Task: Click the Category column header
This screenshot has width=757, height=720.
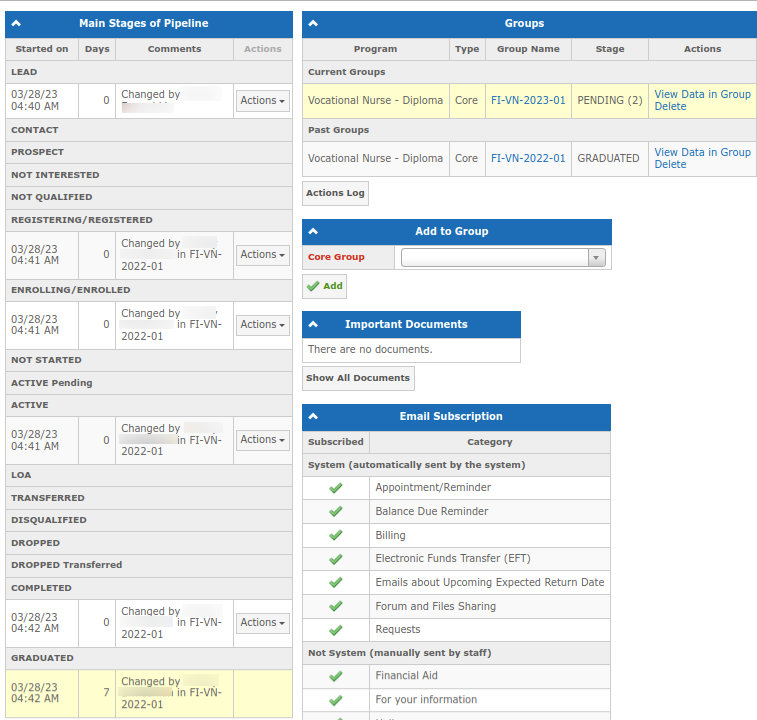Action: [490, 442]
